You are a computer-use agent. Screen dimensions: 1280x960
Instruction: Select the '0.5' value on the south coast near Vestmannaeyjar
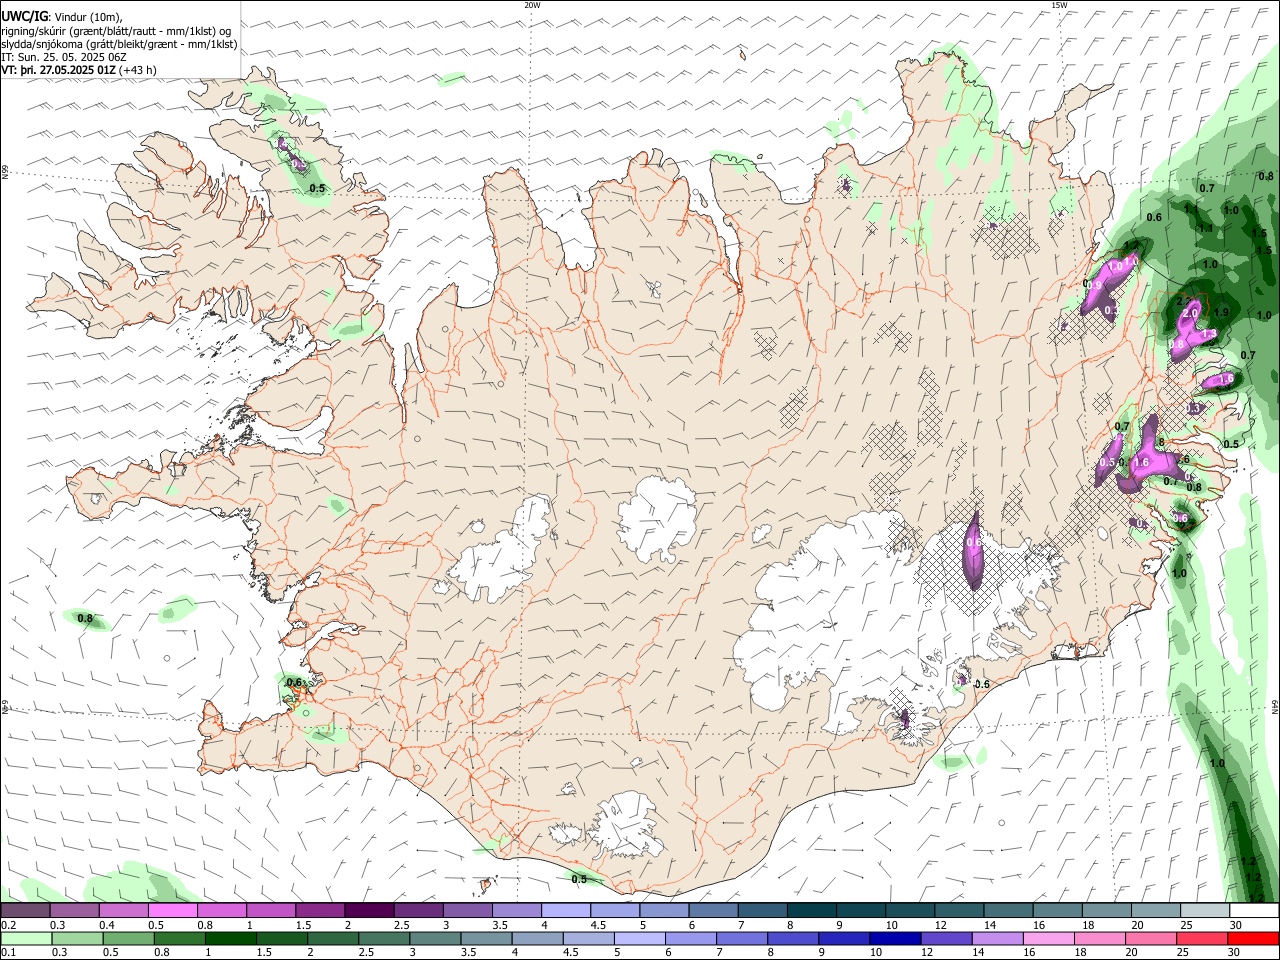tap(579, 880)
